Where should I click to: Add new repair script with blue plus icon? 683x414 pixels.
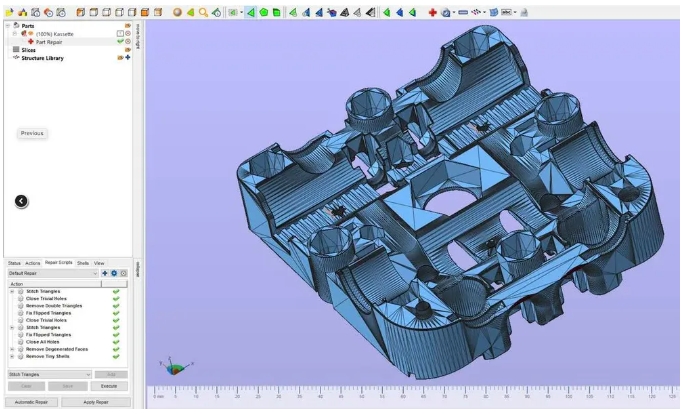click(105, 273)
